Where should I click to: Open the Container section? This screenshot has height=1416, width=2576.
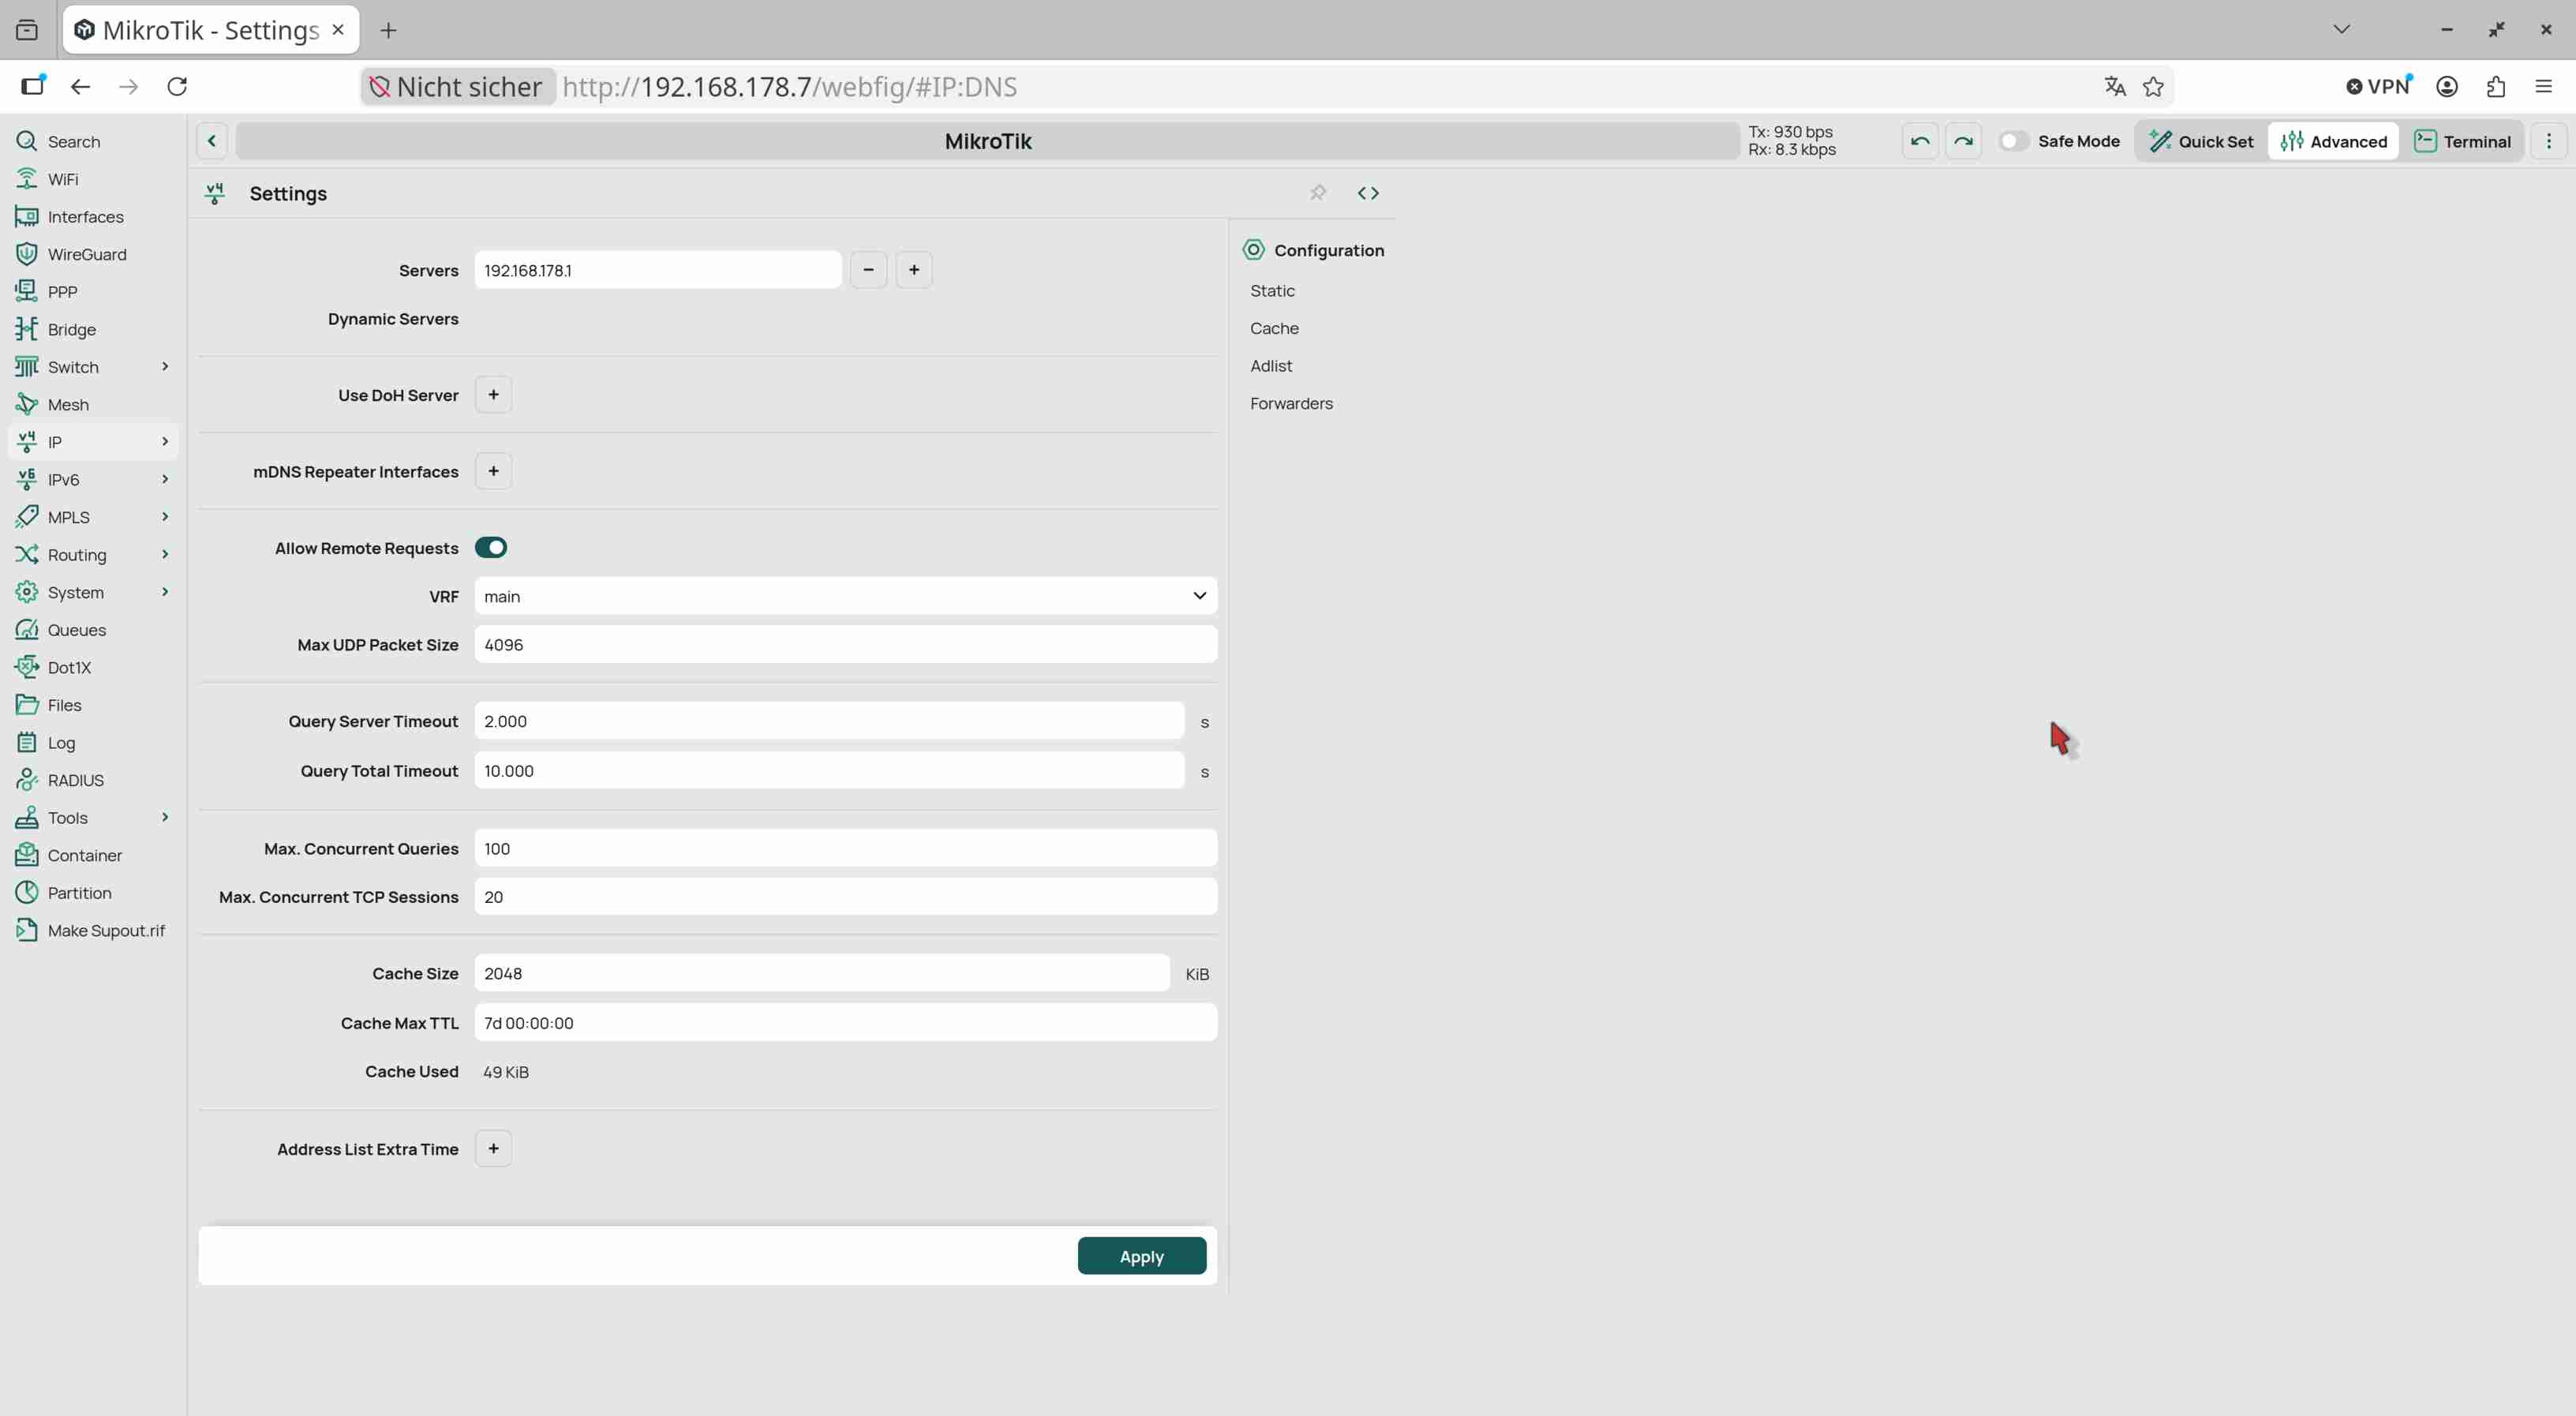[x=84, y=855]
